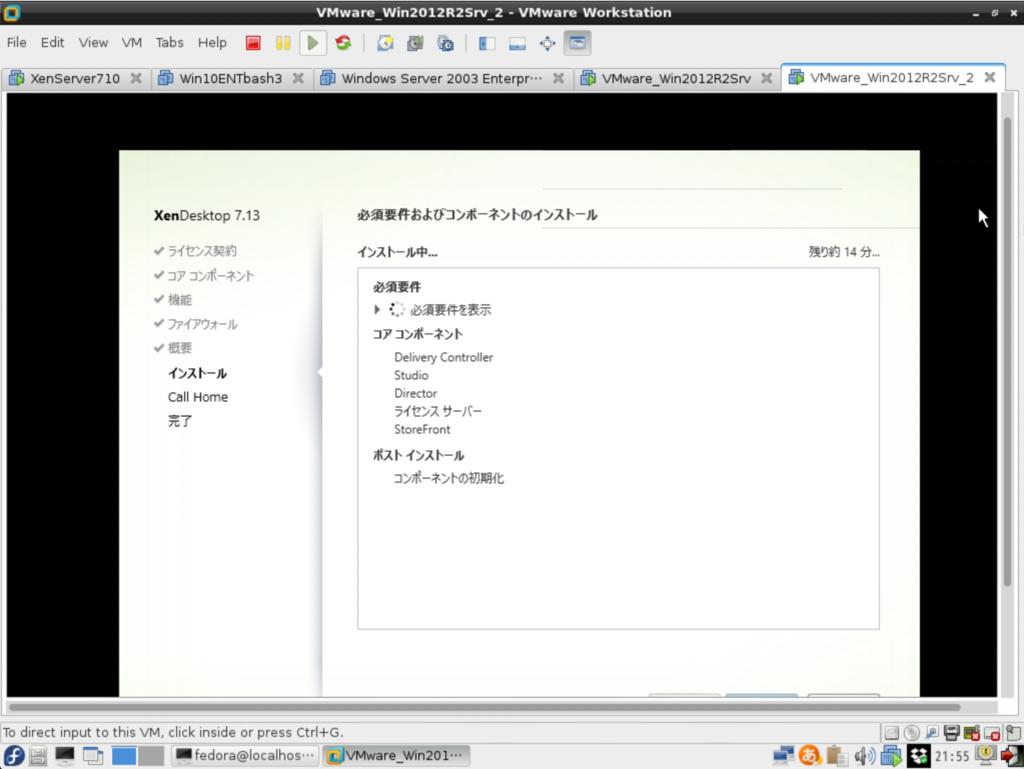
Task: Open the volume control tray icon
Action: tap(865, 756)
